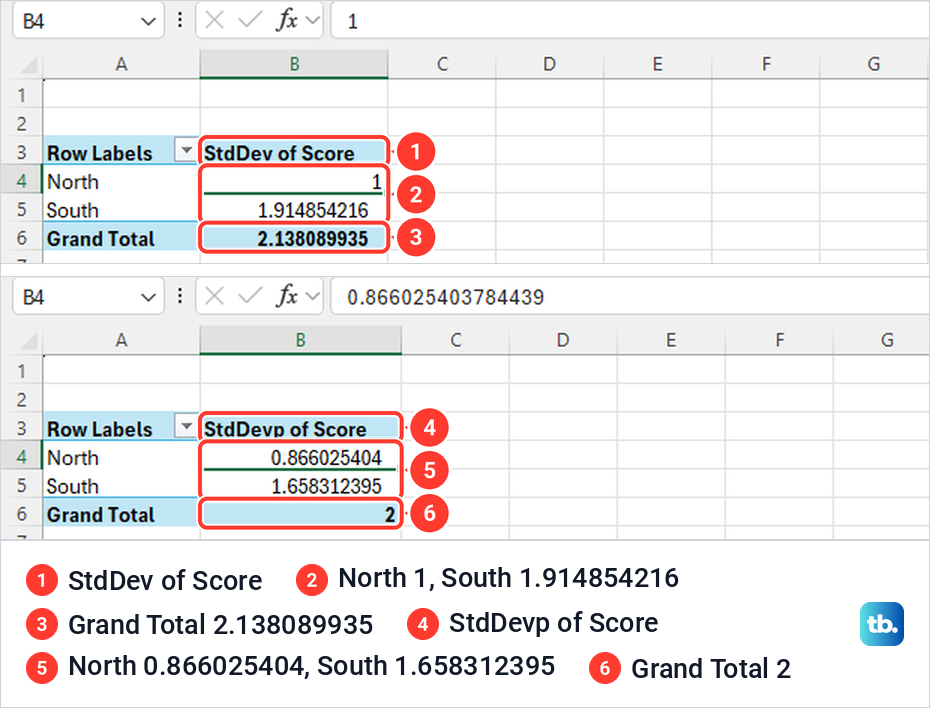930x708 pixels.
Task: Click Insert Function fx icon in top formula bar
Action: pyautogui.click(x=287, y=21)
